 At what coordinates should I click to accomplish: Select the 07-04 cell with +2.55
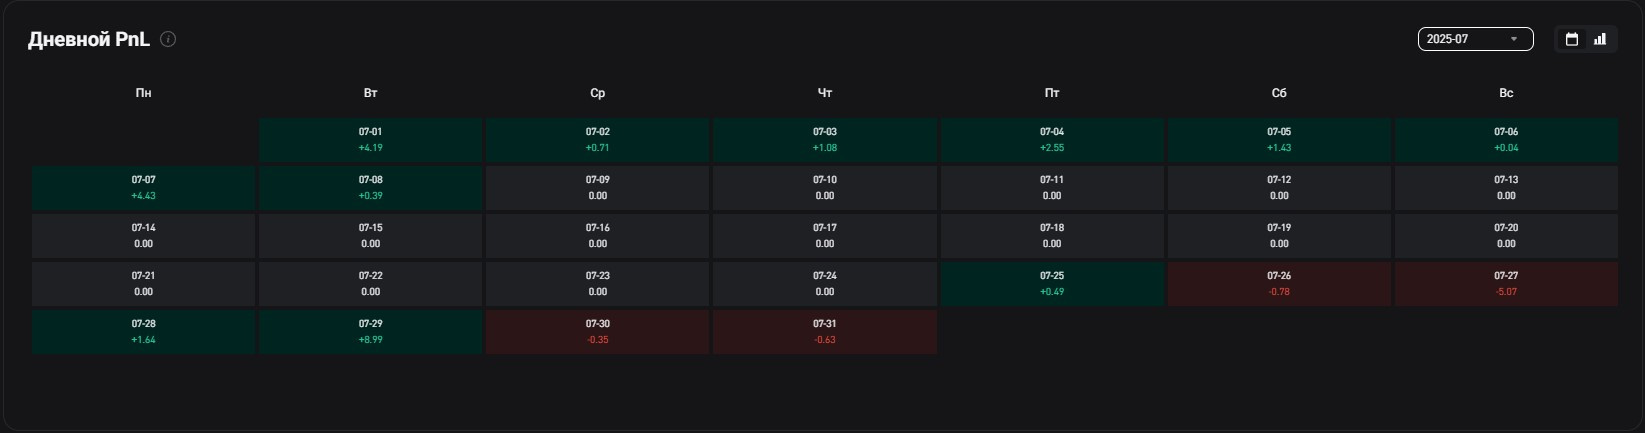pyautogui.click(x=1052, y=140)
